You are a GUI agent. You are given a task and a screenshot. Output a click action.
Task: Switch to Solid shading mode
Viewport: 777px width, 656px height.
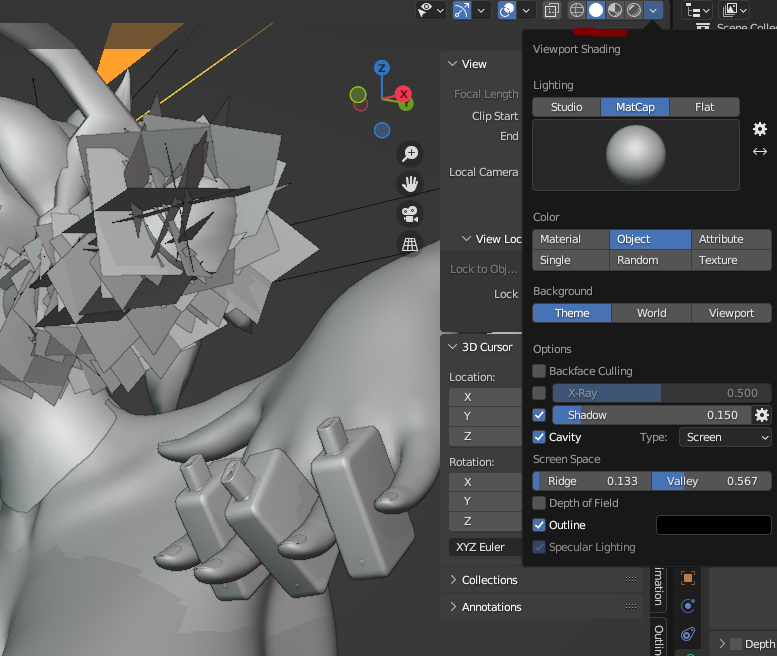tap(596, 10)
